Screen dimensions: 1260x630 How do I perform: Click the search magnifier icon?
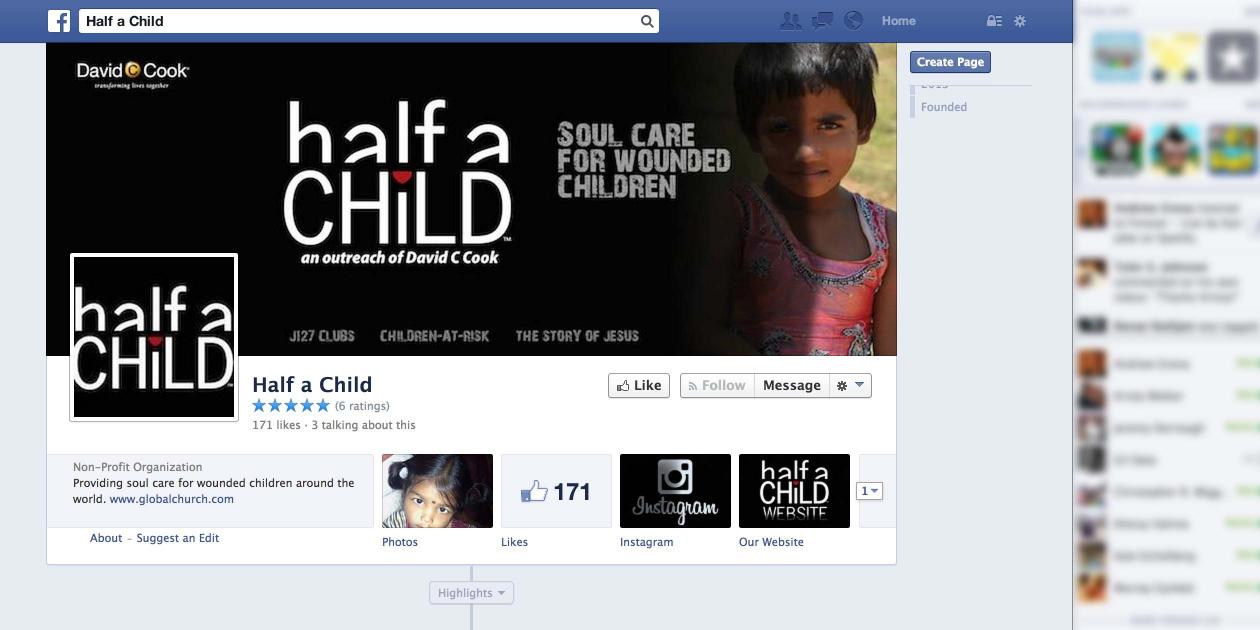click(x=647, y=21)
